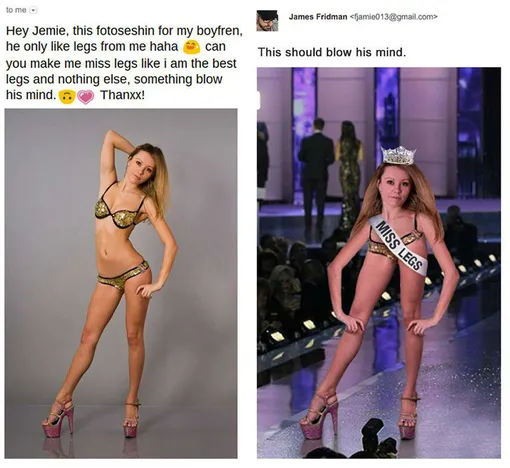Click the laughing face emoji after "haha"

191,47
